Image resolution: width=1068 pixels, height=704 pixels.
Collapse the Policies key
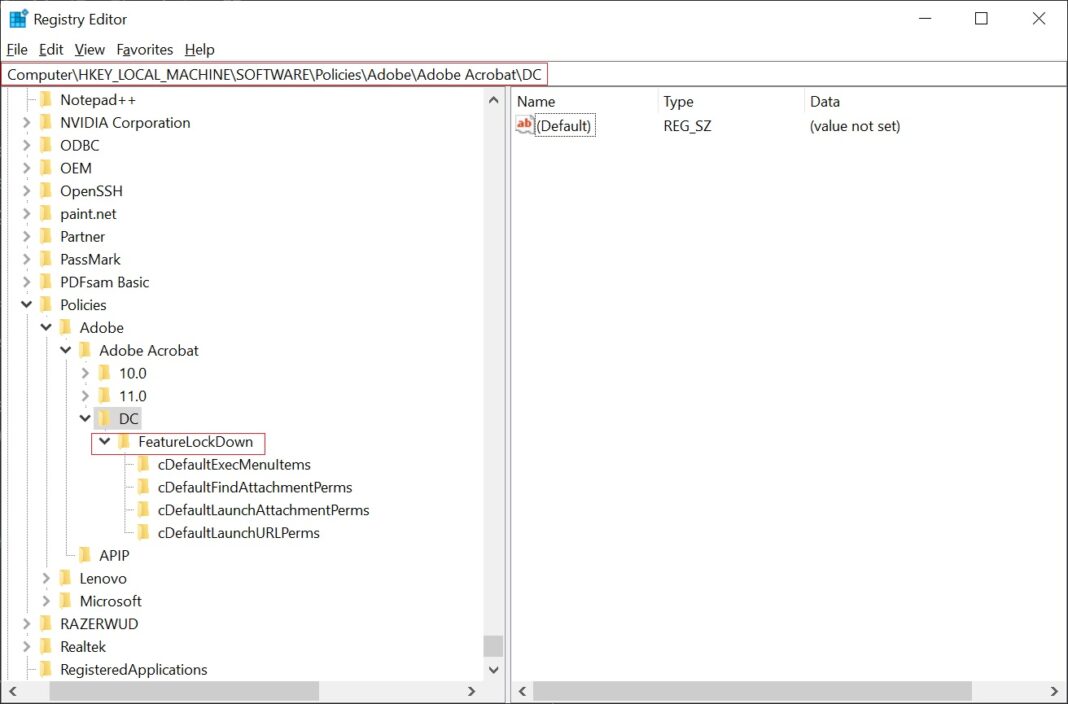coord(26,305)
